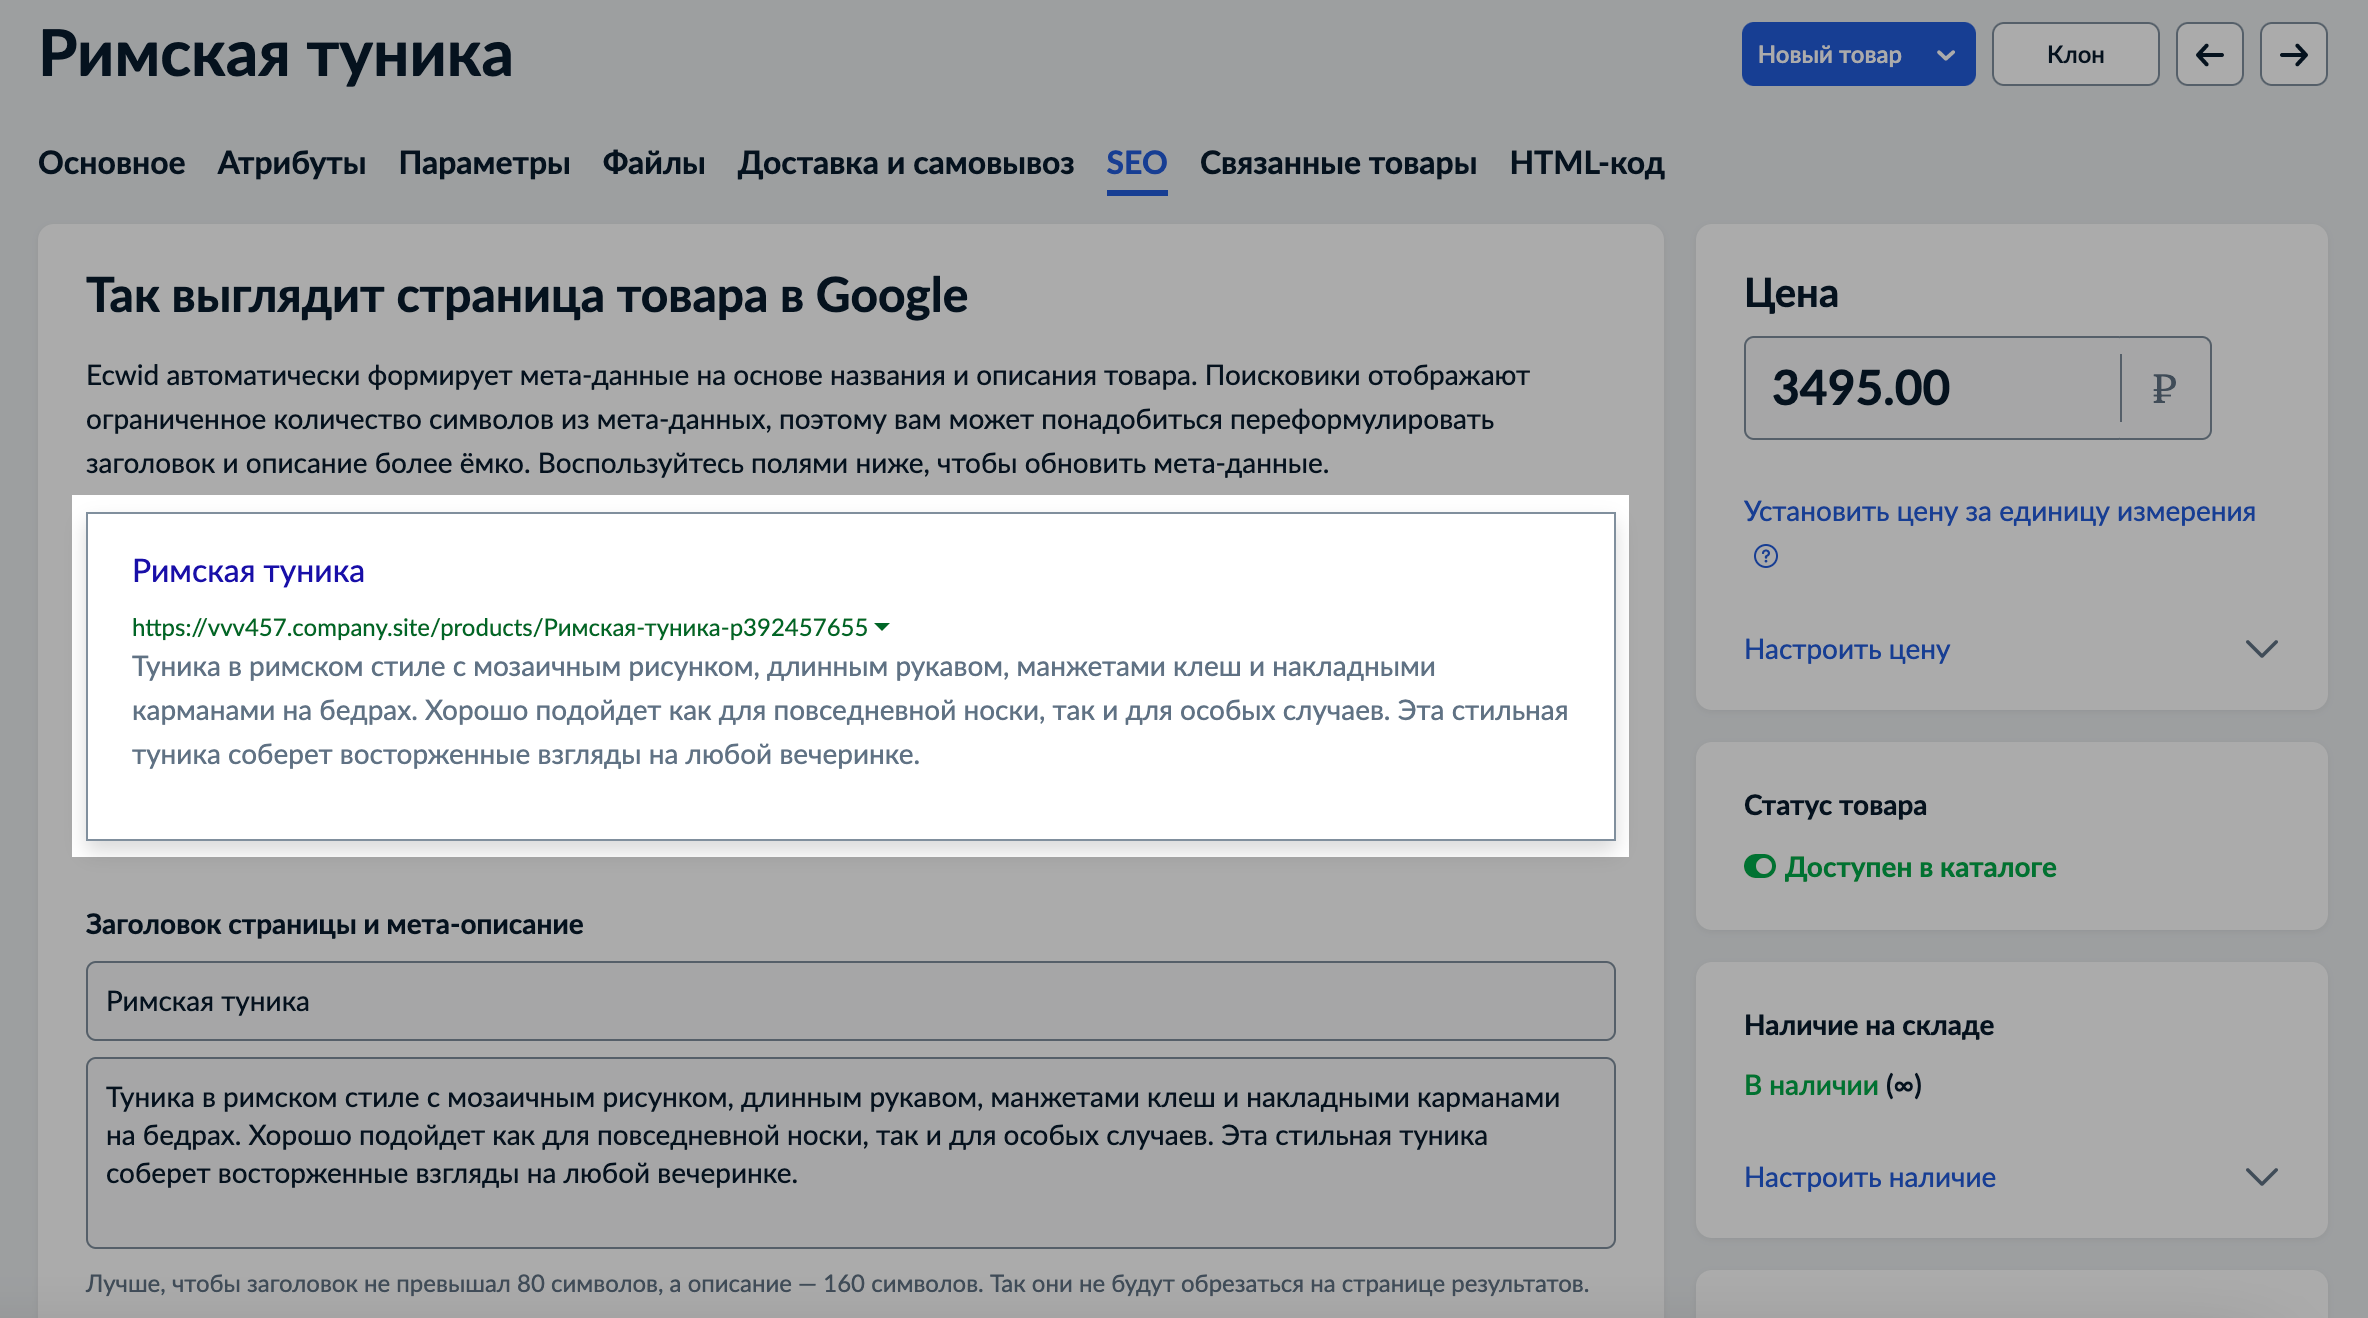Viewport: 2368px width, 1318px height.
Task: Click the Настроить наличие link
Action: pos(1870,1177)
